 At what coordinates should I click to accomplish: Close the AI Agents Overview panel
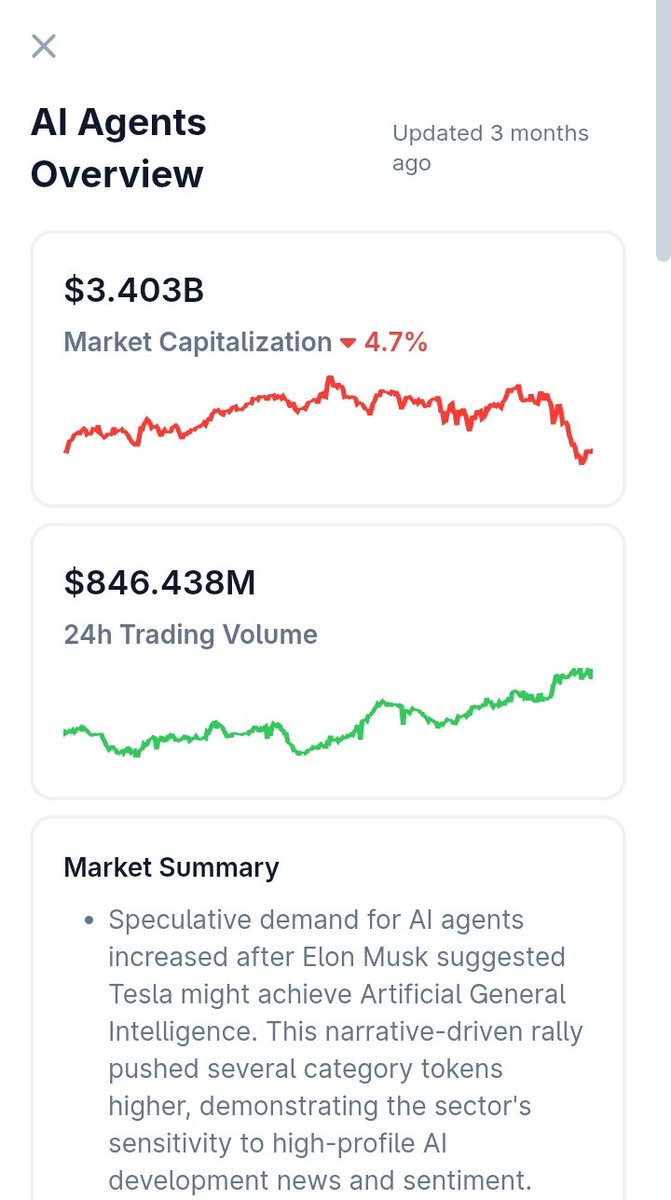(x=44, y=46)
